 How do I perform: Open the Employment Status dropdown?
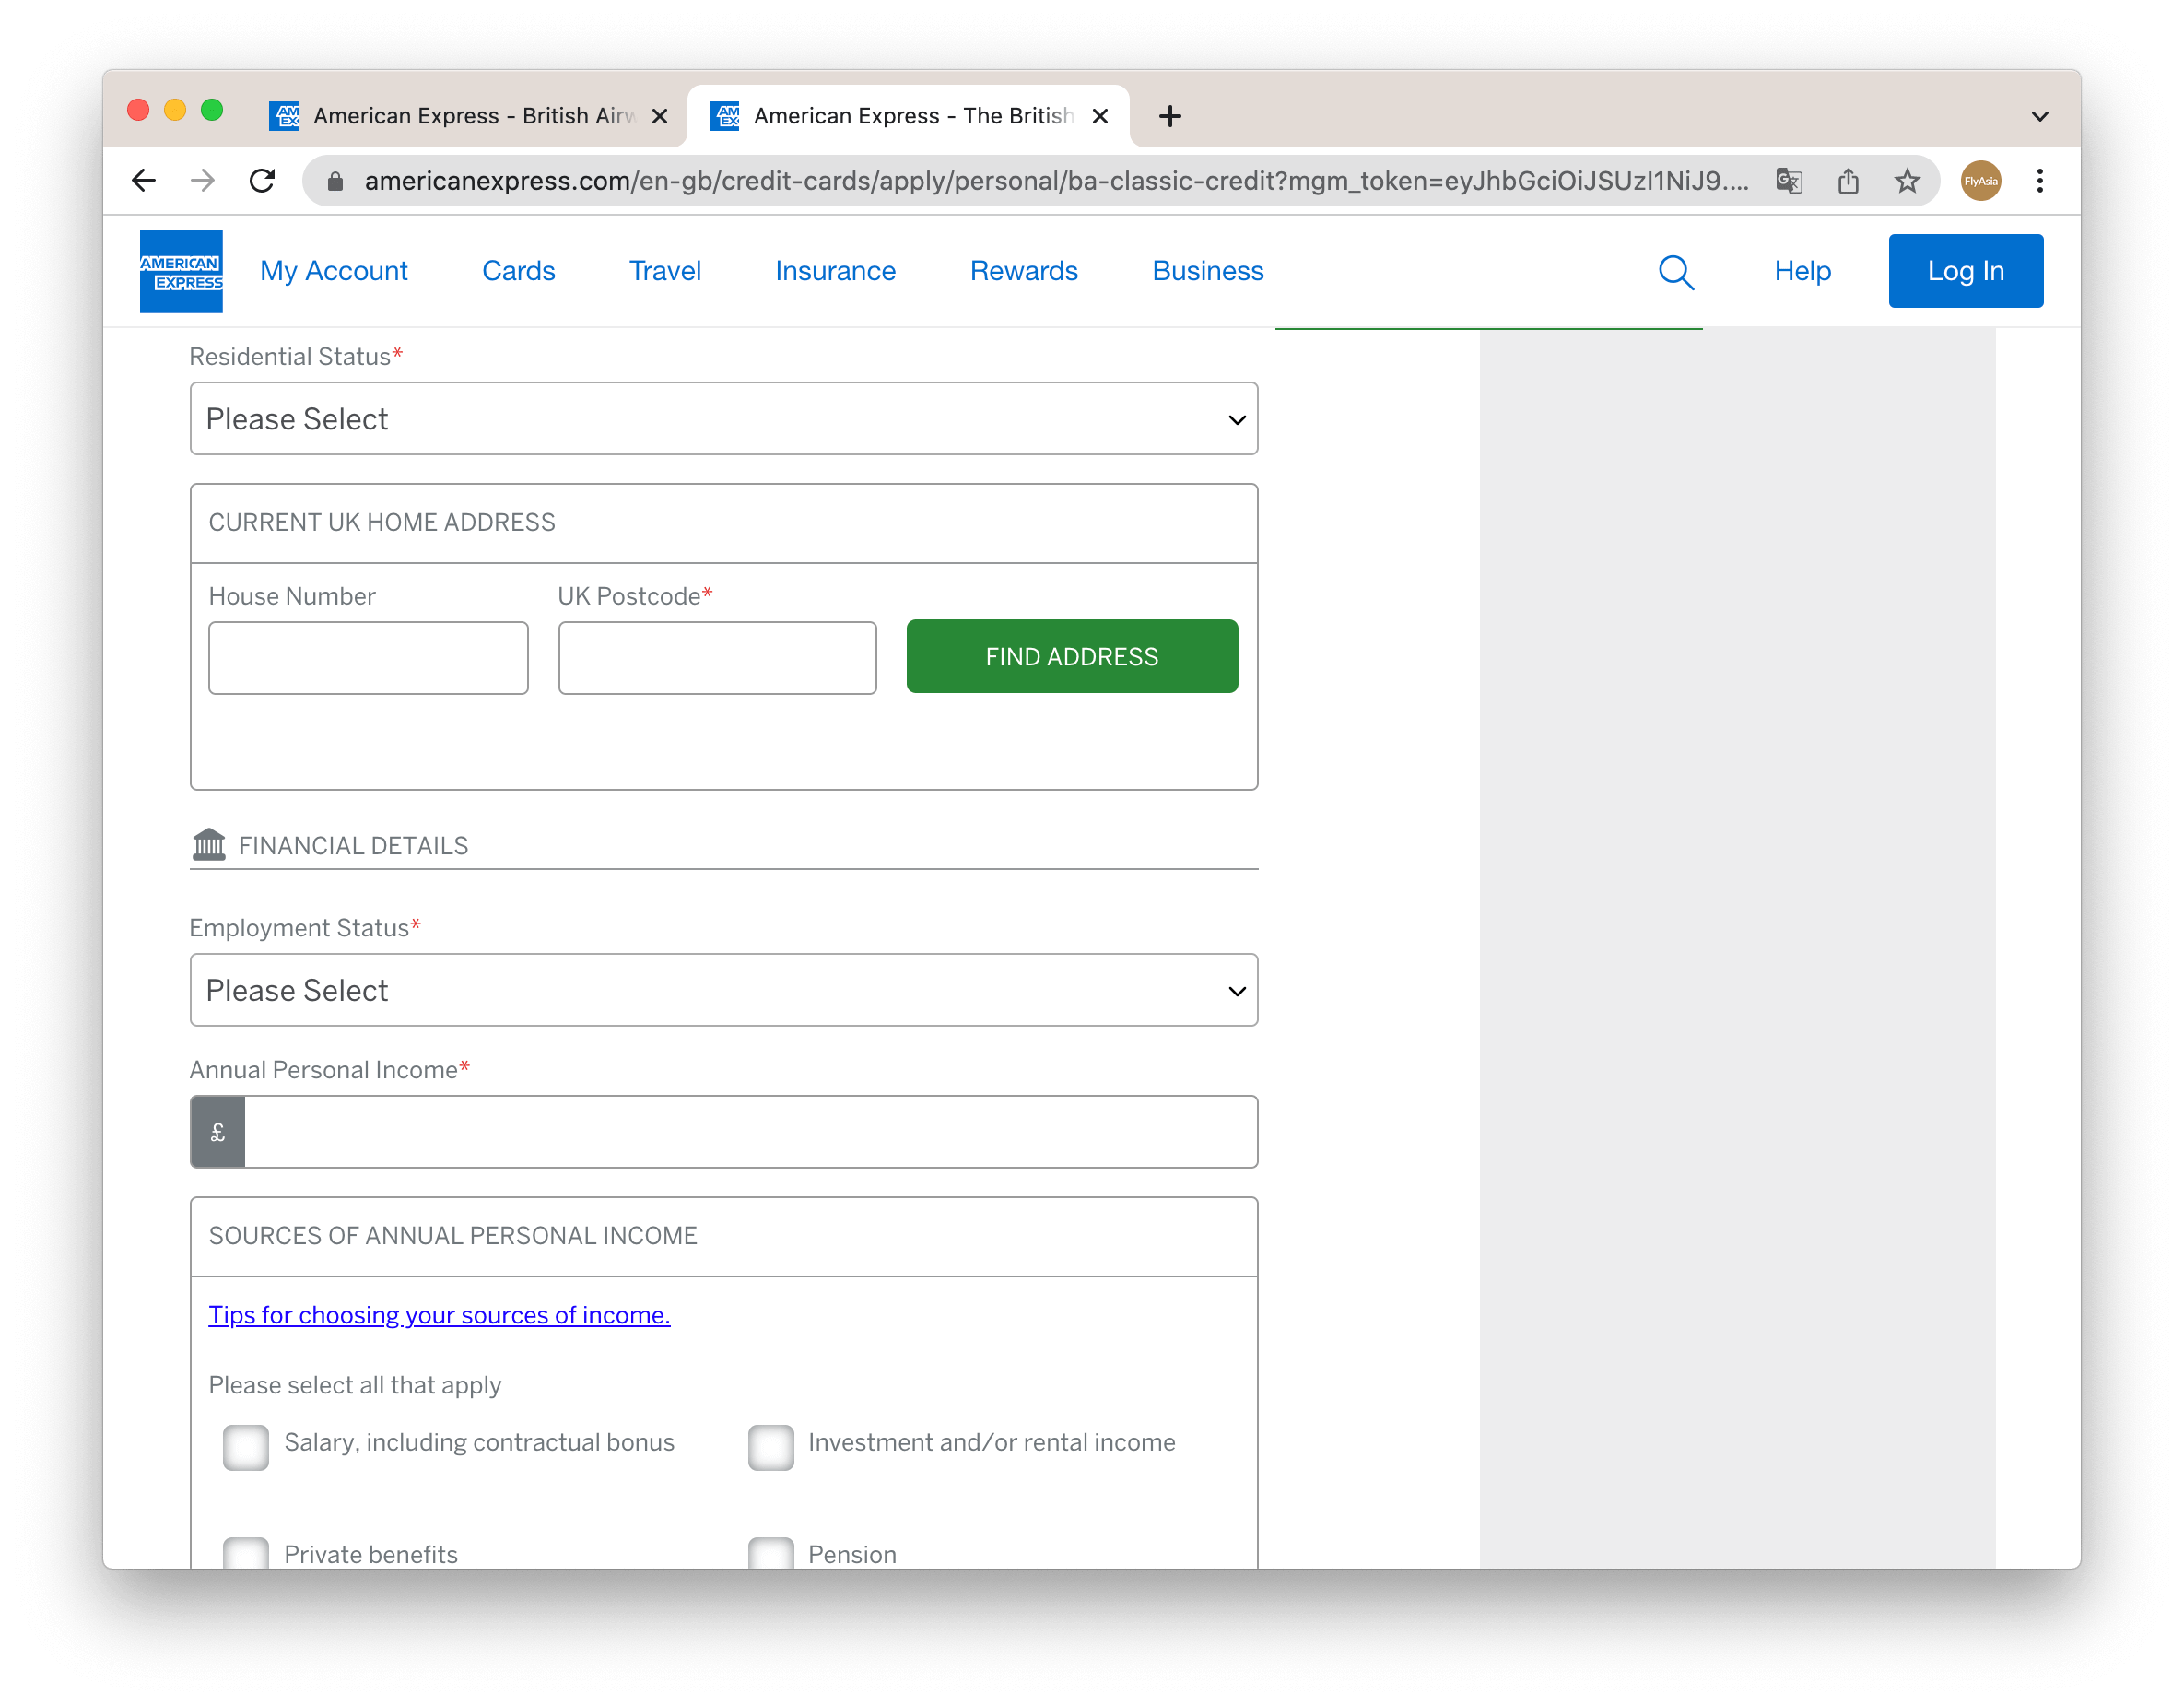pos(724,990)
